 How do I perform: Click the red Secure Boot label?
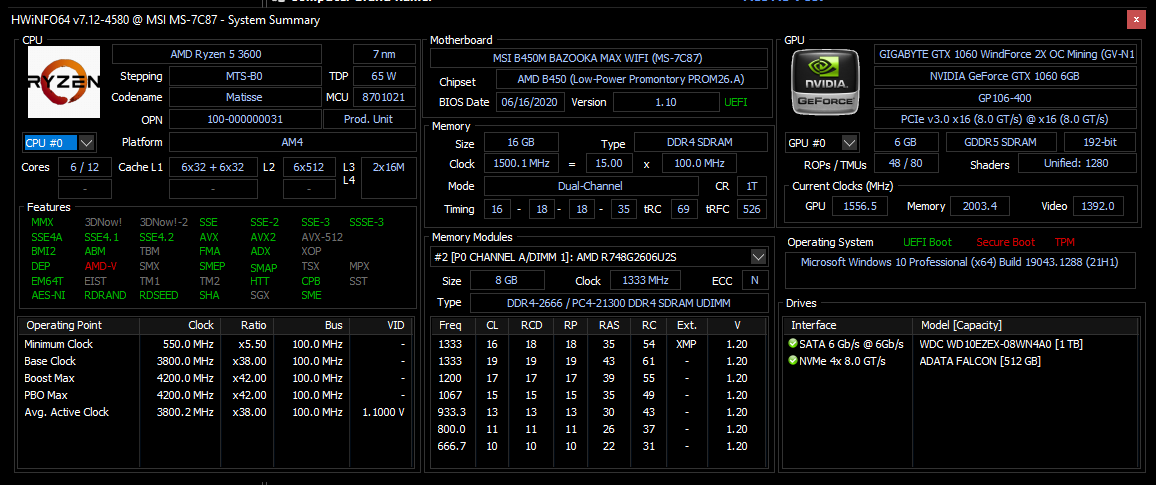pyautogui.click(x=1006, y=242)
